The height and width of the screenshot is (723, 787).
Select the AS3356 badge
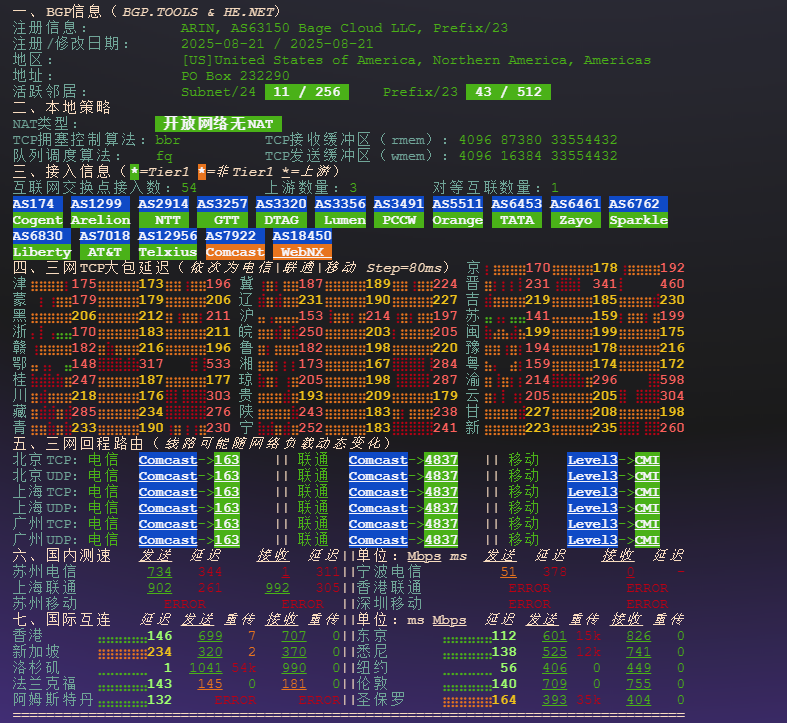pyautogui.click(x=340, y=204)
